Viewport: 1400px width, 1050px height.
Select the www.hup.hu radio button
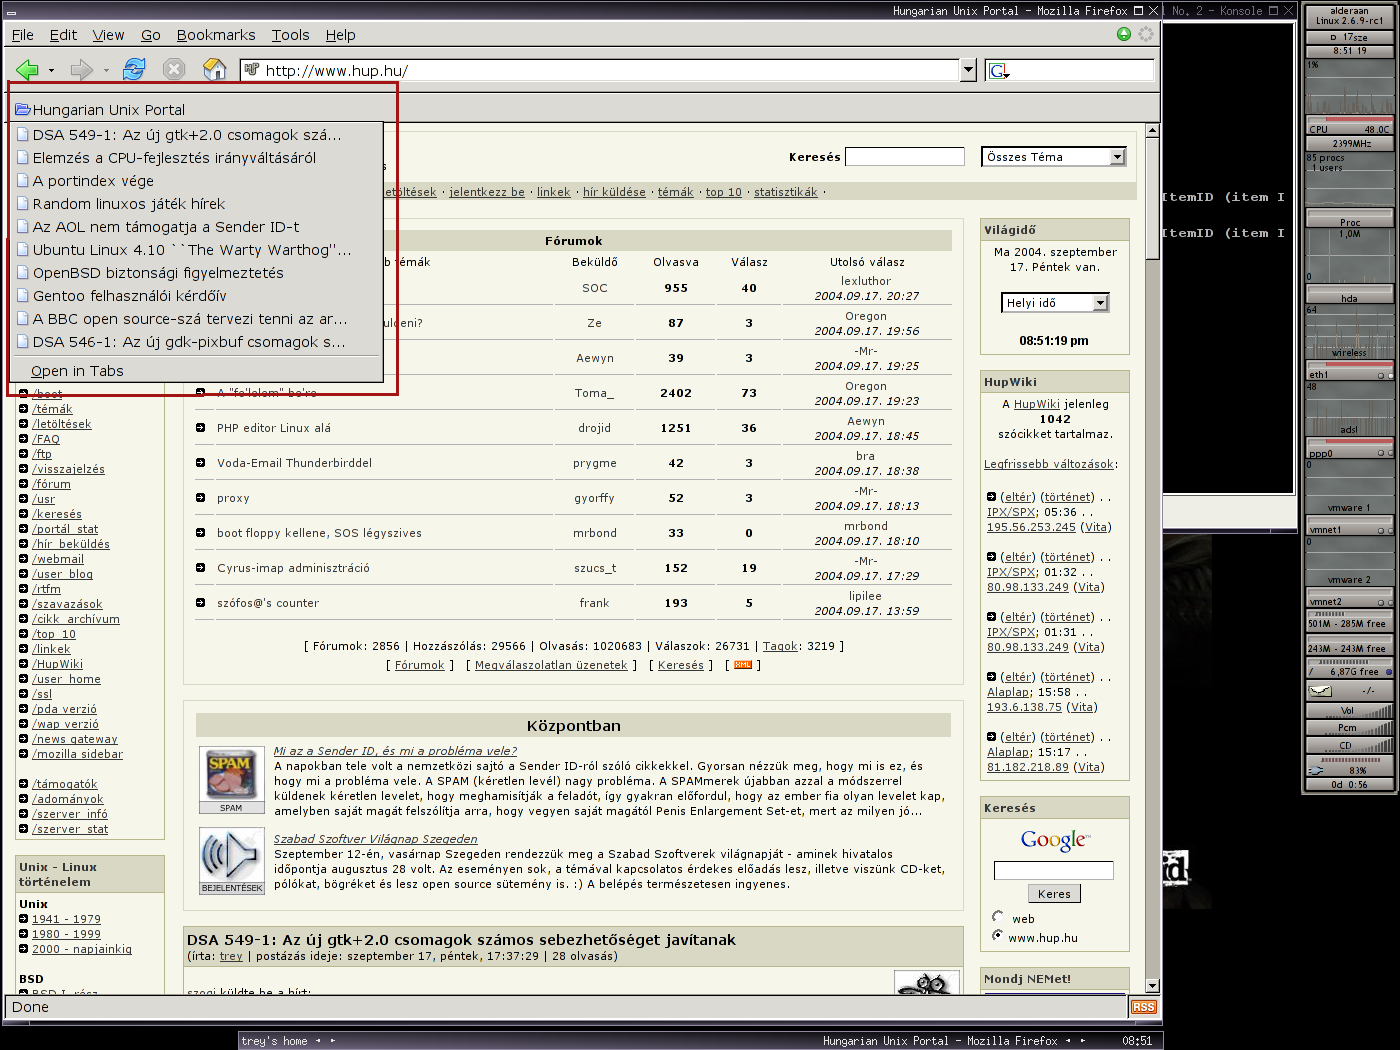click(997, 935)
